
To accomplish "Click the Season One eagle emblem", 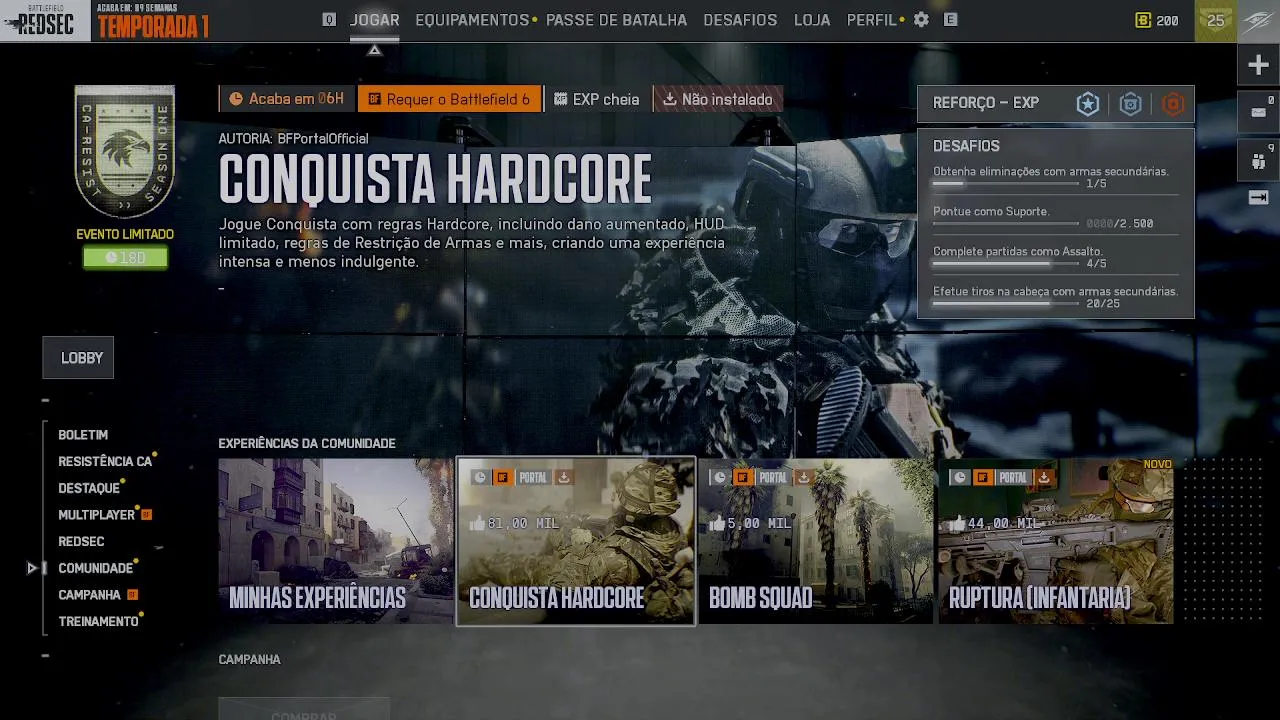I will pos(125,151).
